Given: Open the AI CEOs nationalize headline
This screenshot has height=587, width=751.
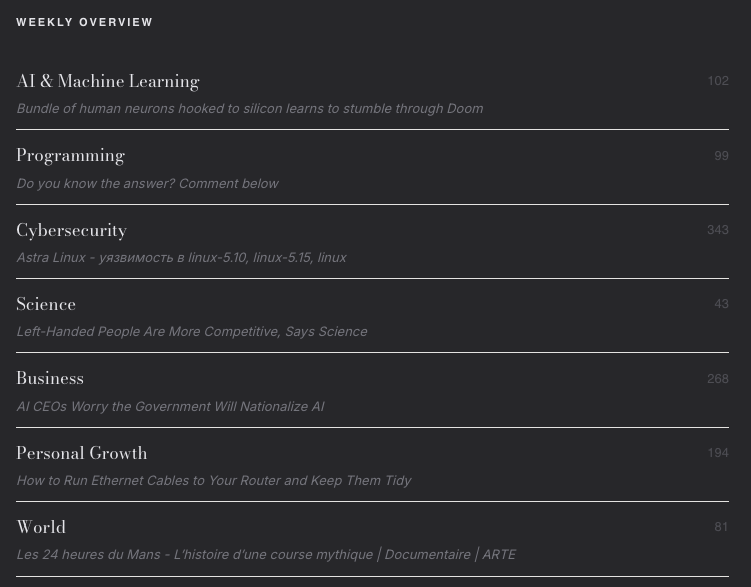Looking at the screenshot, I should 170,406.
